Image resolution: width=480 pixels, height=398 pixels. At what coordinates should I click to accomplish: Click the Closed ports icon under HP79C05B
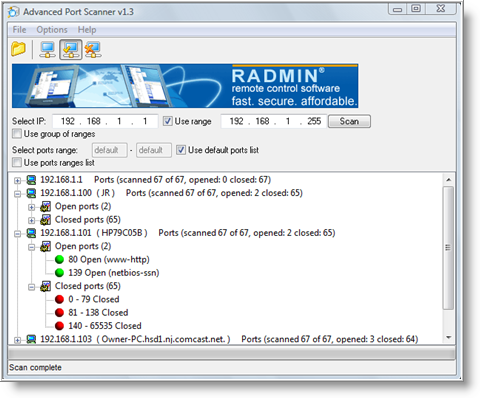tap(46, 286)
